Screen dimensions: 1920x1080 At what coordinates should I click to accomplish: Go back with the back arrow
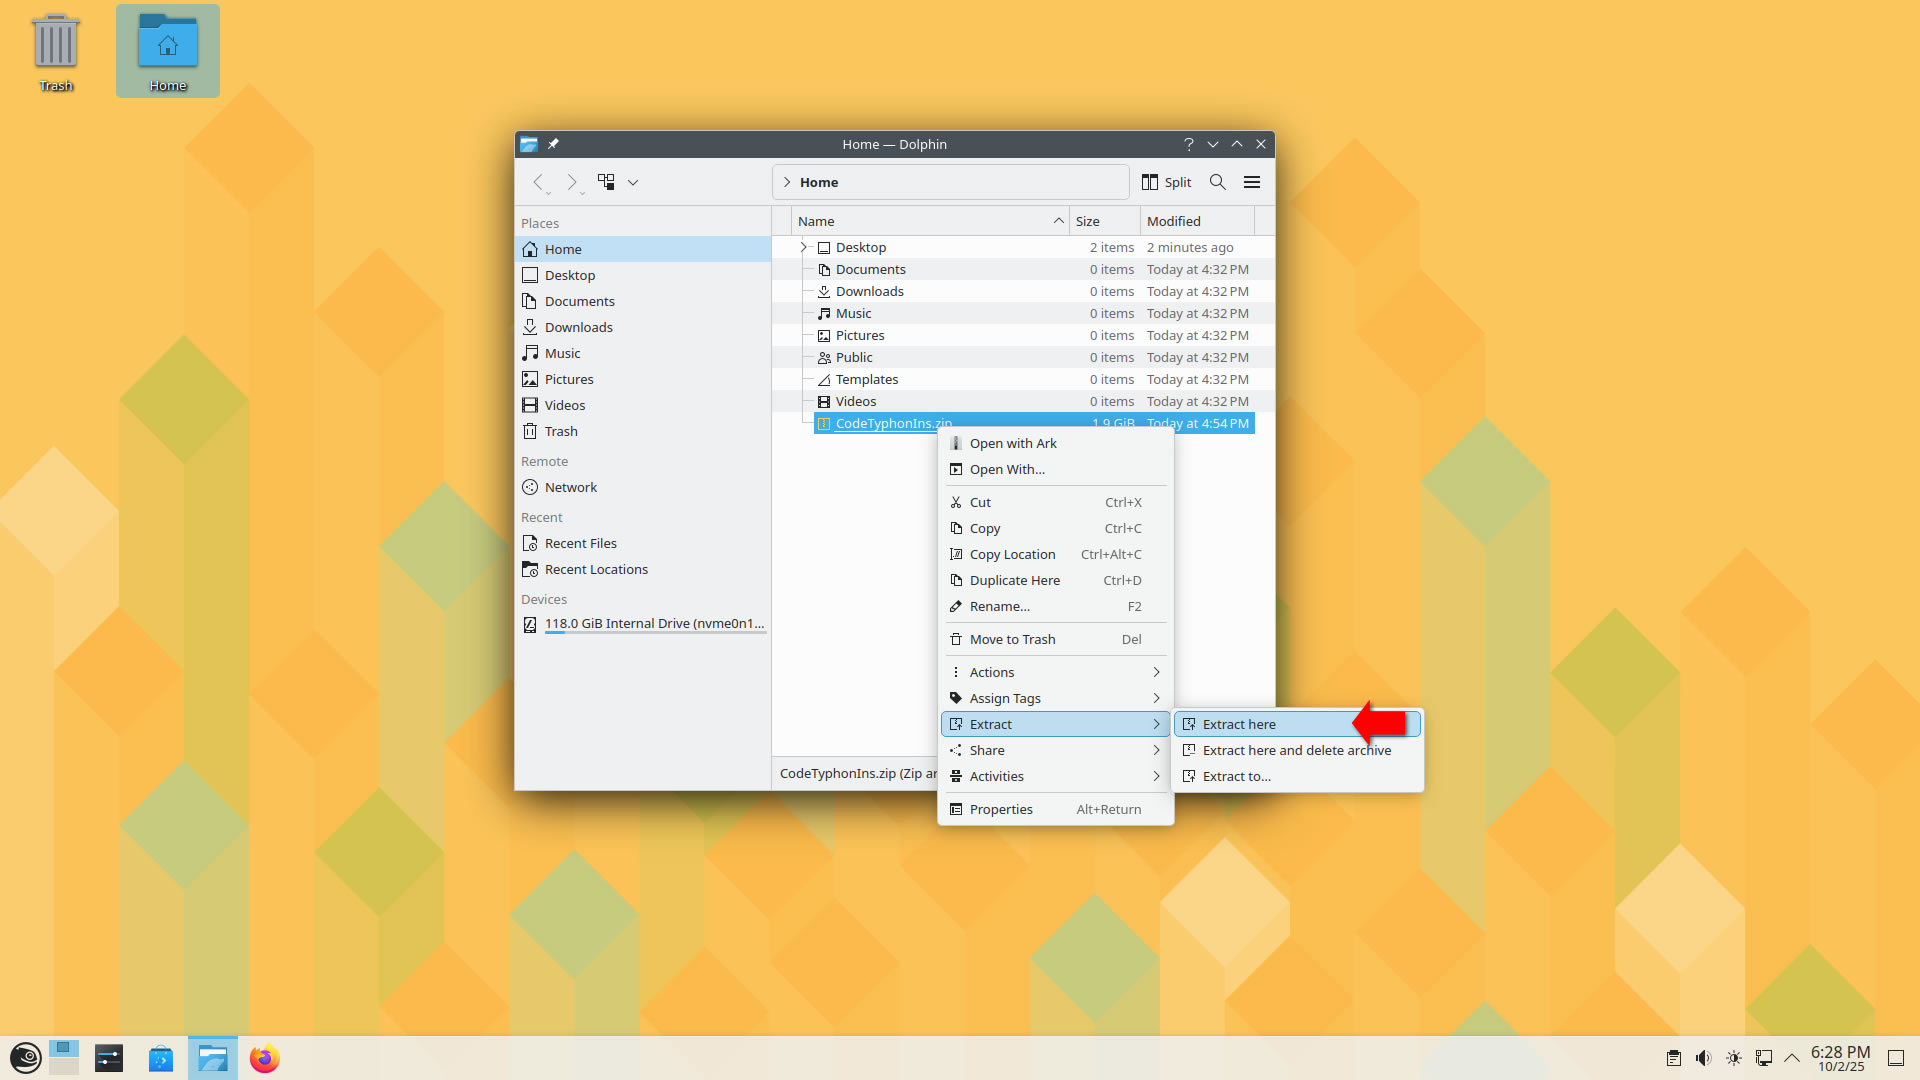click(x=538, y=182)
